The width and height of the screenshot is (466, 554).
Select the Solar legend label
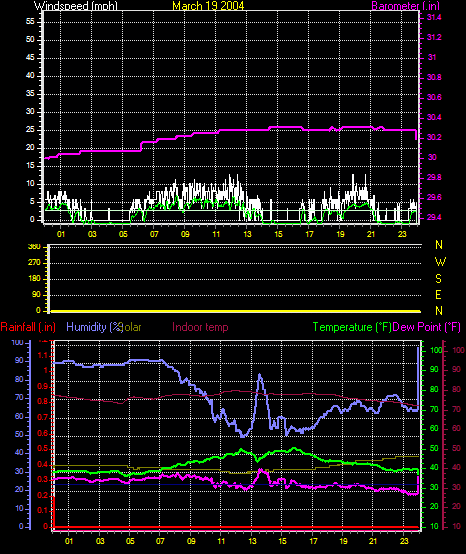tap(131, 327)
